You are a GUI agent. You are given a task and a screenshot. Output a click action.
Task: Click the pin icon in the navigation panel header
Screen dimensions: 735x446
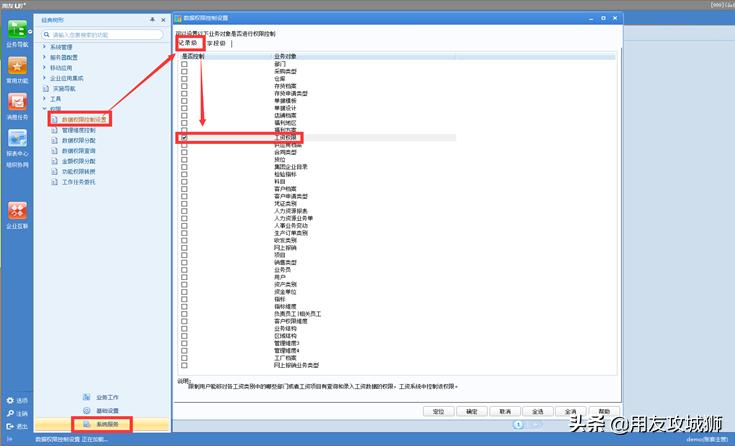[x=152, y=20]
